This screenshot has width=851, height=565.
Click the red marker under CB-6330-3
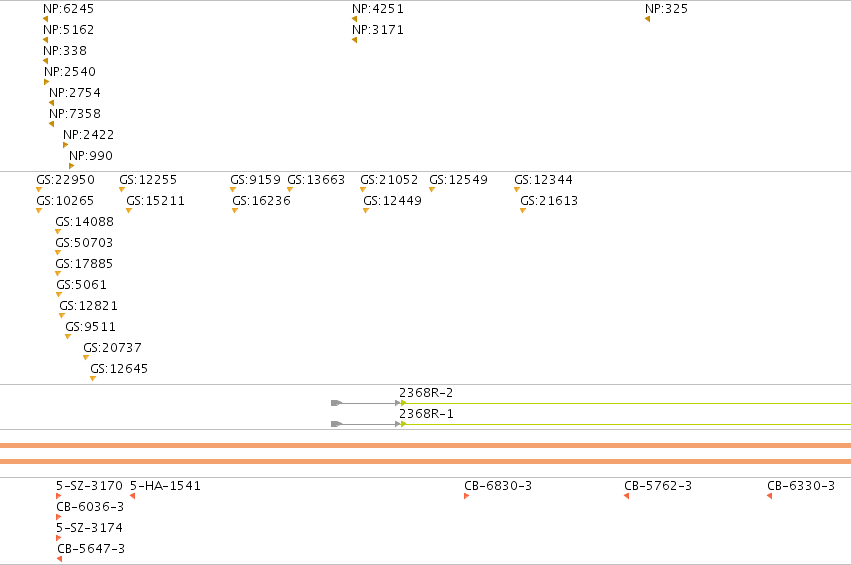(x=770, y=496)
